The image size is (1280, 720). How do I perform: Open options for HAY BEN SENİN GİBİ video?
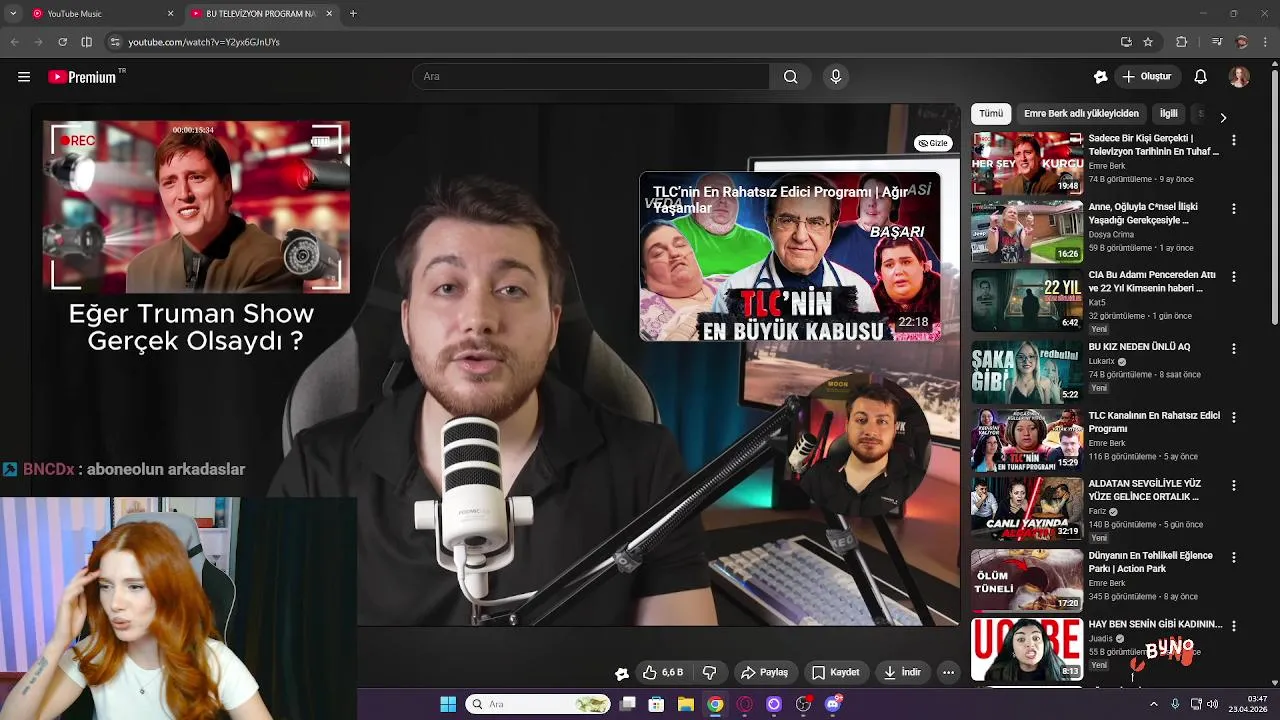click(x=1233, y=625)
